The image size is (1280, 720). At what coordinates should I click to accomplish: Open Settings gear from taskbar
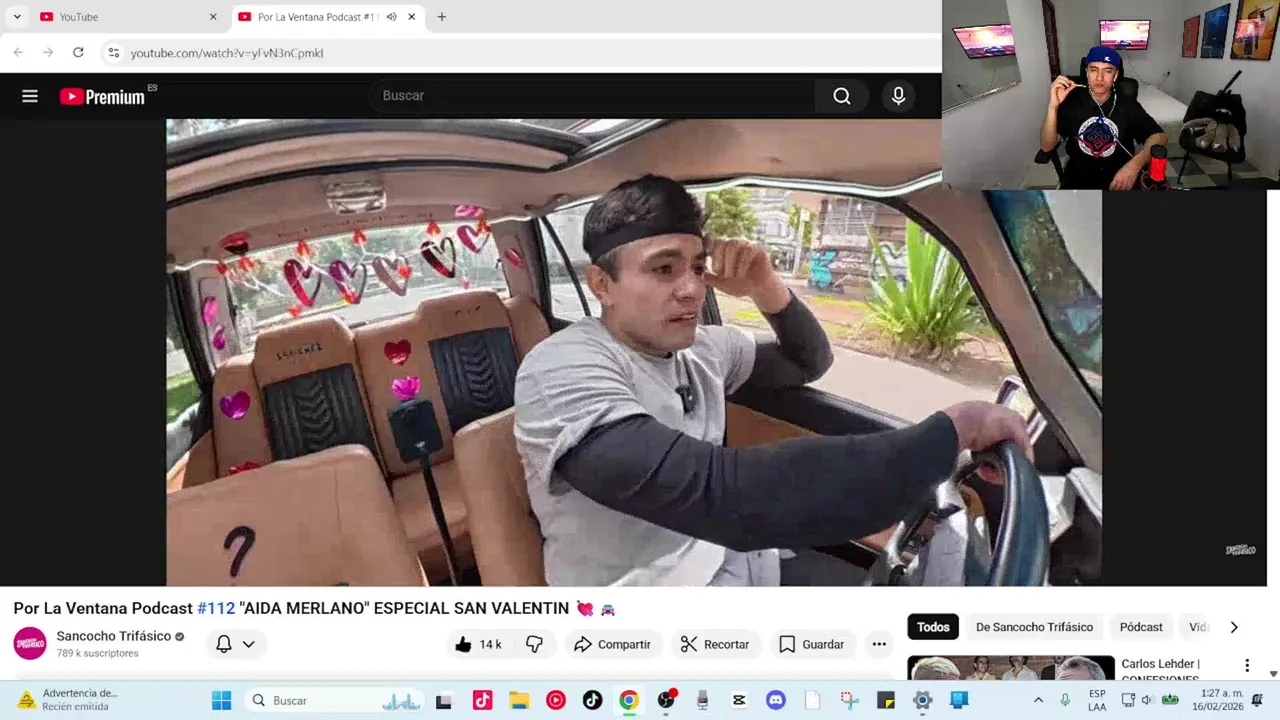tap(923, 701)
